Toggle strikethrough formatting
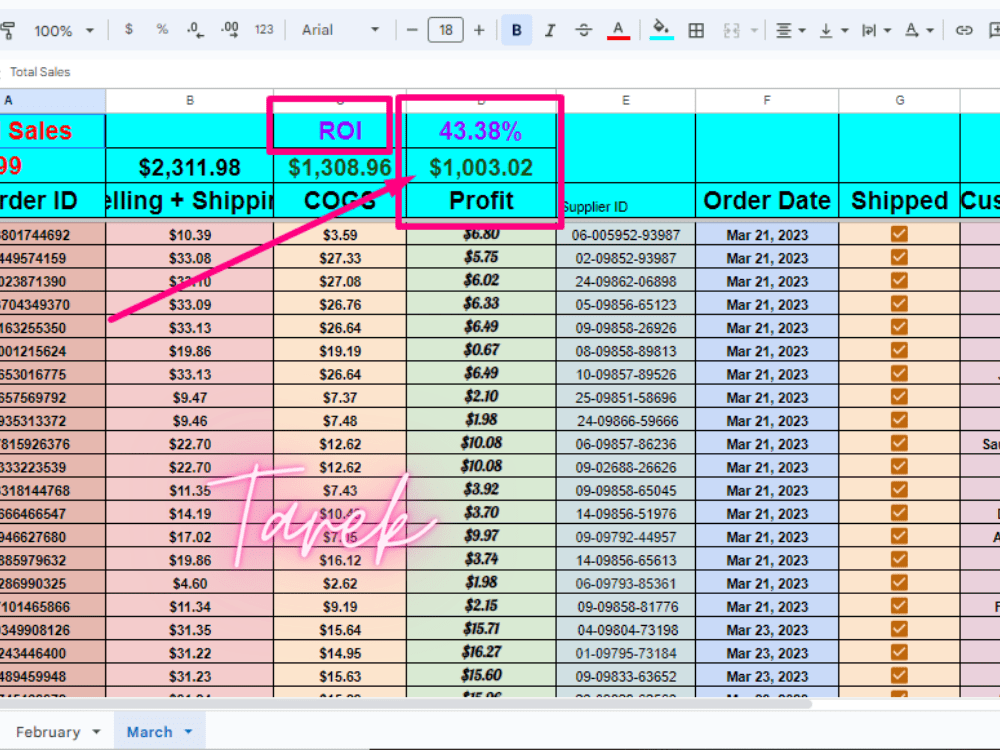The image size is (1000, 750). pyautogui.click(x=583, y=30)
